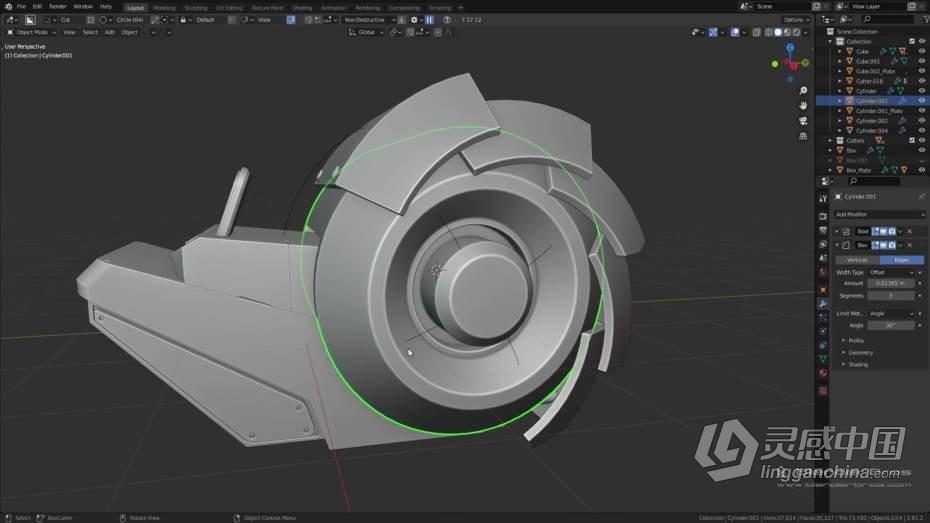Open the viewport Select menu
The height and width of the screenshot is (523, 930).
90,32
